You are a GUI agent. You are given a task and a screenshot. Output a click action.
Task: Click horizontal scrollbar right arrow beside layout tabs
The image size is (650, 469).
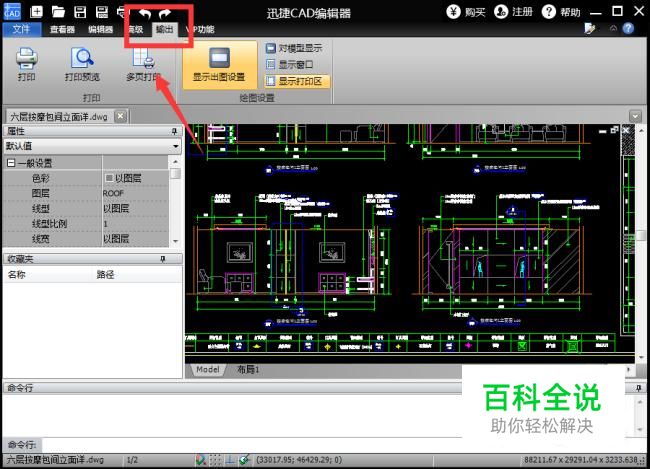(x=629, y=369)
